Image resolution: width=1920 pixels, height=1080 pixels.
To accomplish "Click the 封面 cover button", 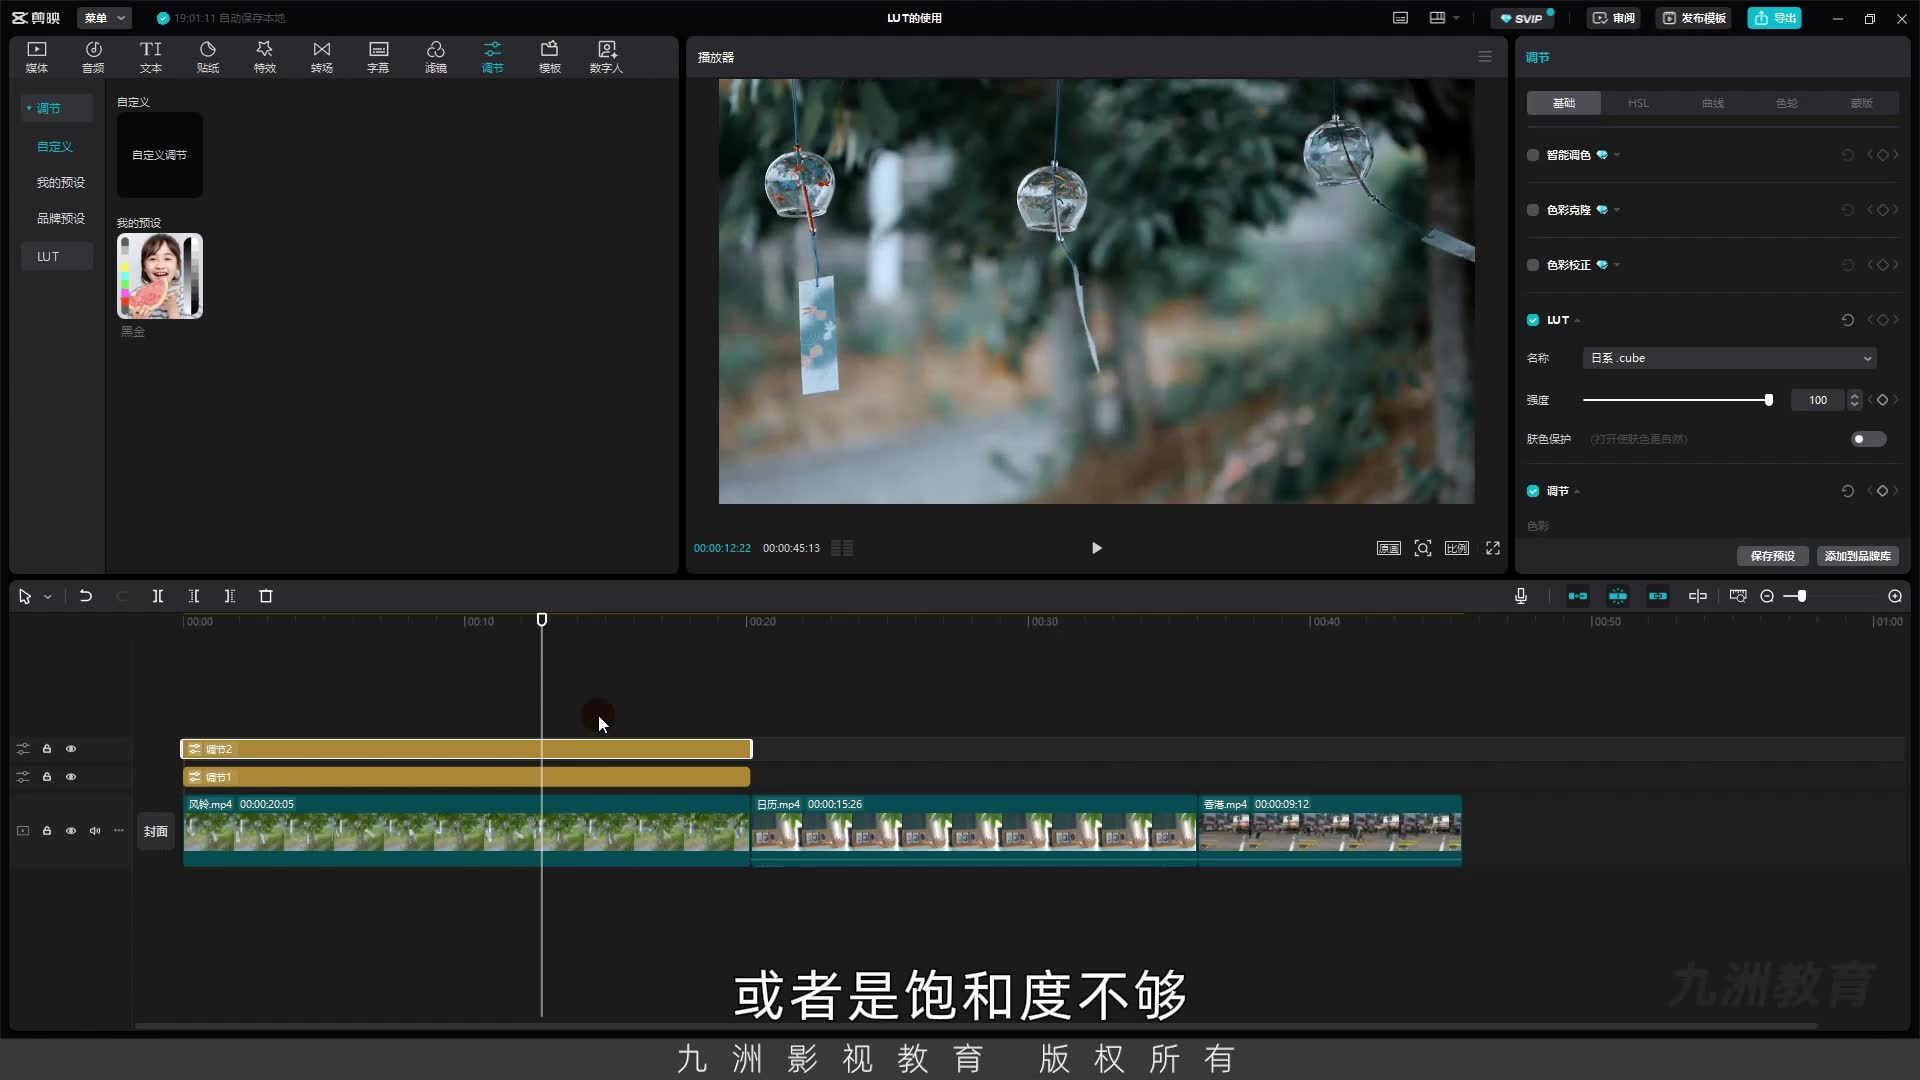I will (x=156, y=831).
